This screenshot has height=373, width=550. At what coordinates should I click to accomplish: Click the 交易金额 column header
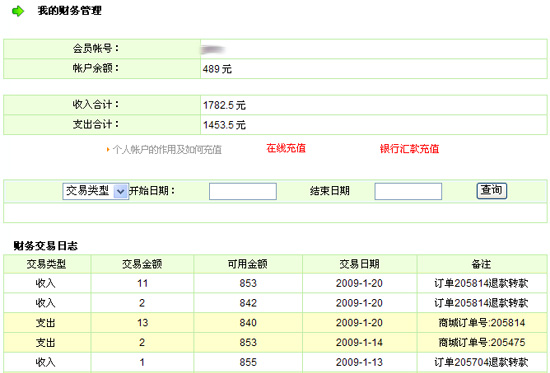pyautogui.click(x=142, y=264)
